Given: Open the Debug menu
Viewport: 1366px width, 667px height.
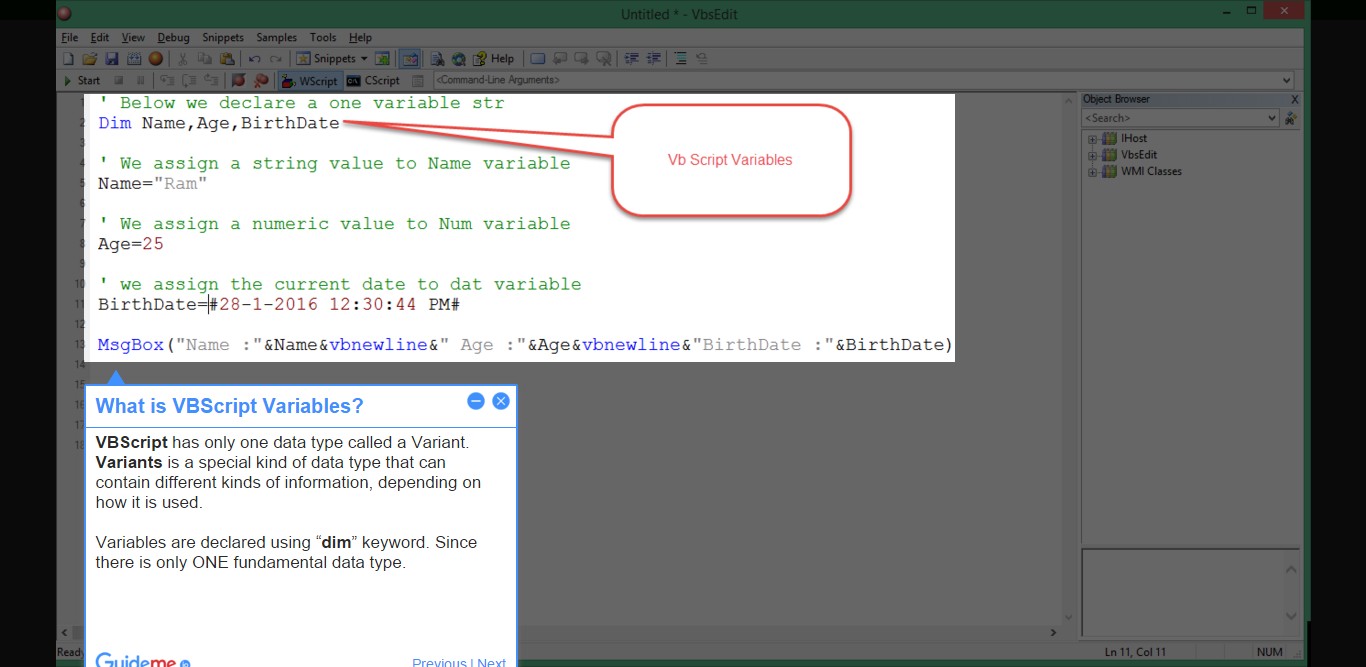Looking at the screenshot, I should 173,37.
